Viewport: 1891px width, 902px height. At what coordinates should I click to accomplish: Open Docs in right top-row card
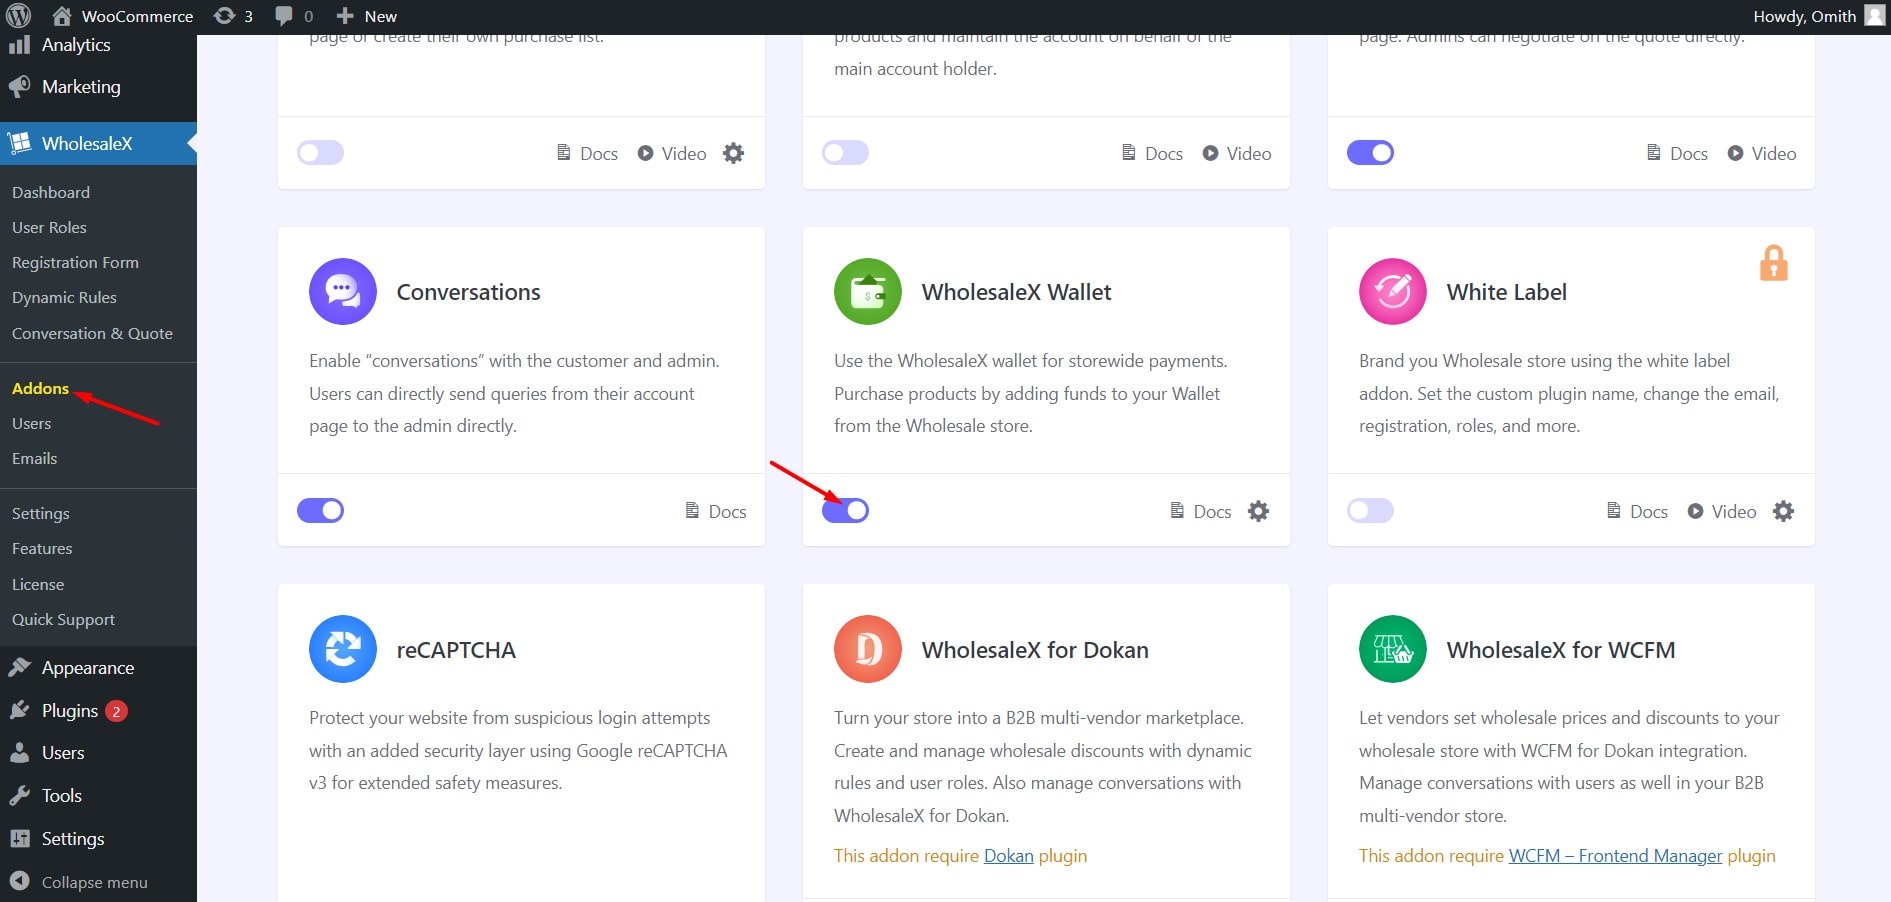click(x=1677, y=153)
